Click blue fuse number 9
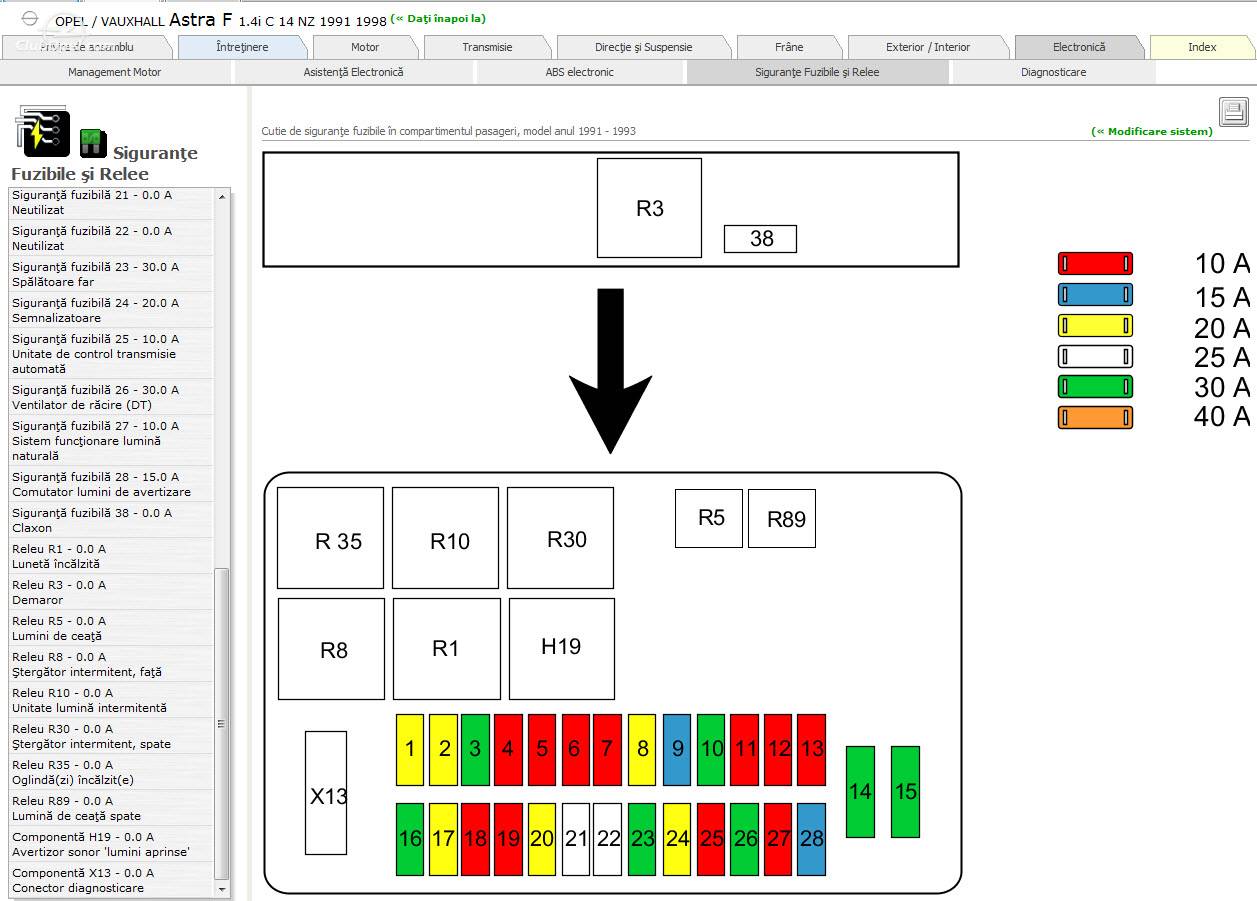Viewport: 1257px width, 901px height. coord(677,750)
